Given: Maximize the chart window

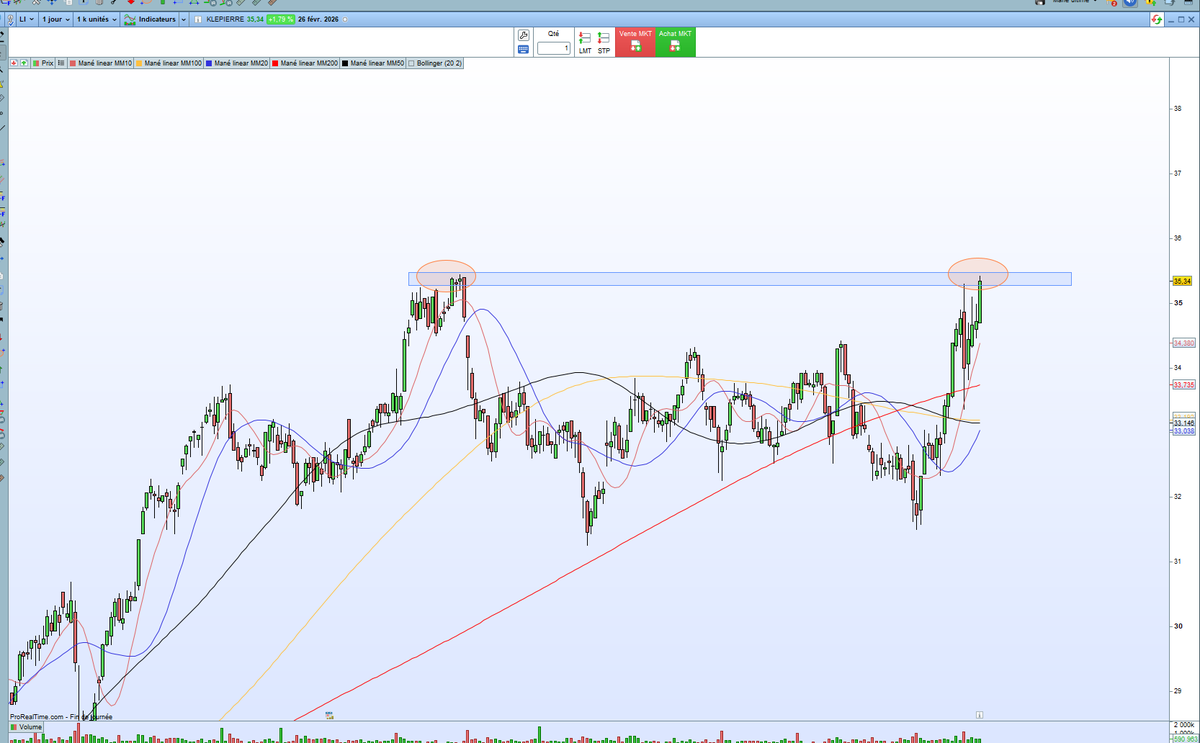Looking at the screenshot, I should click(1181, 19).
